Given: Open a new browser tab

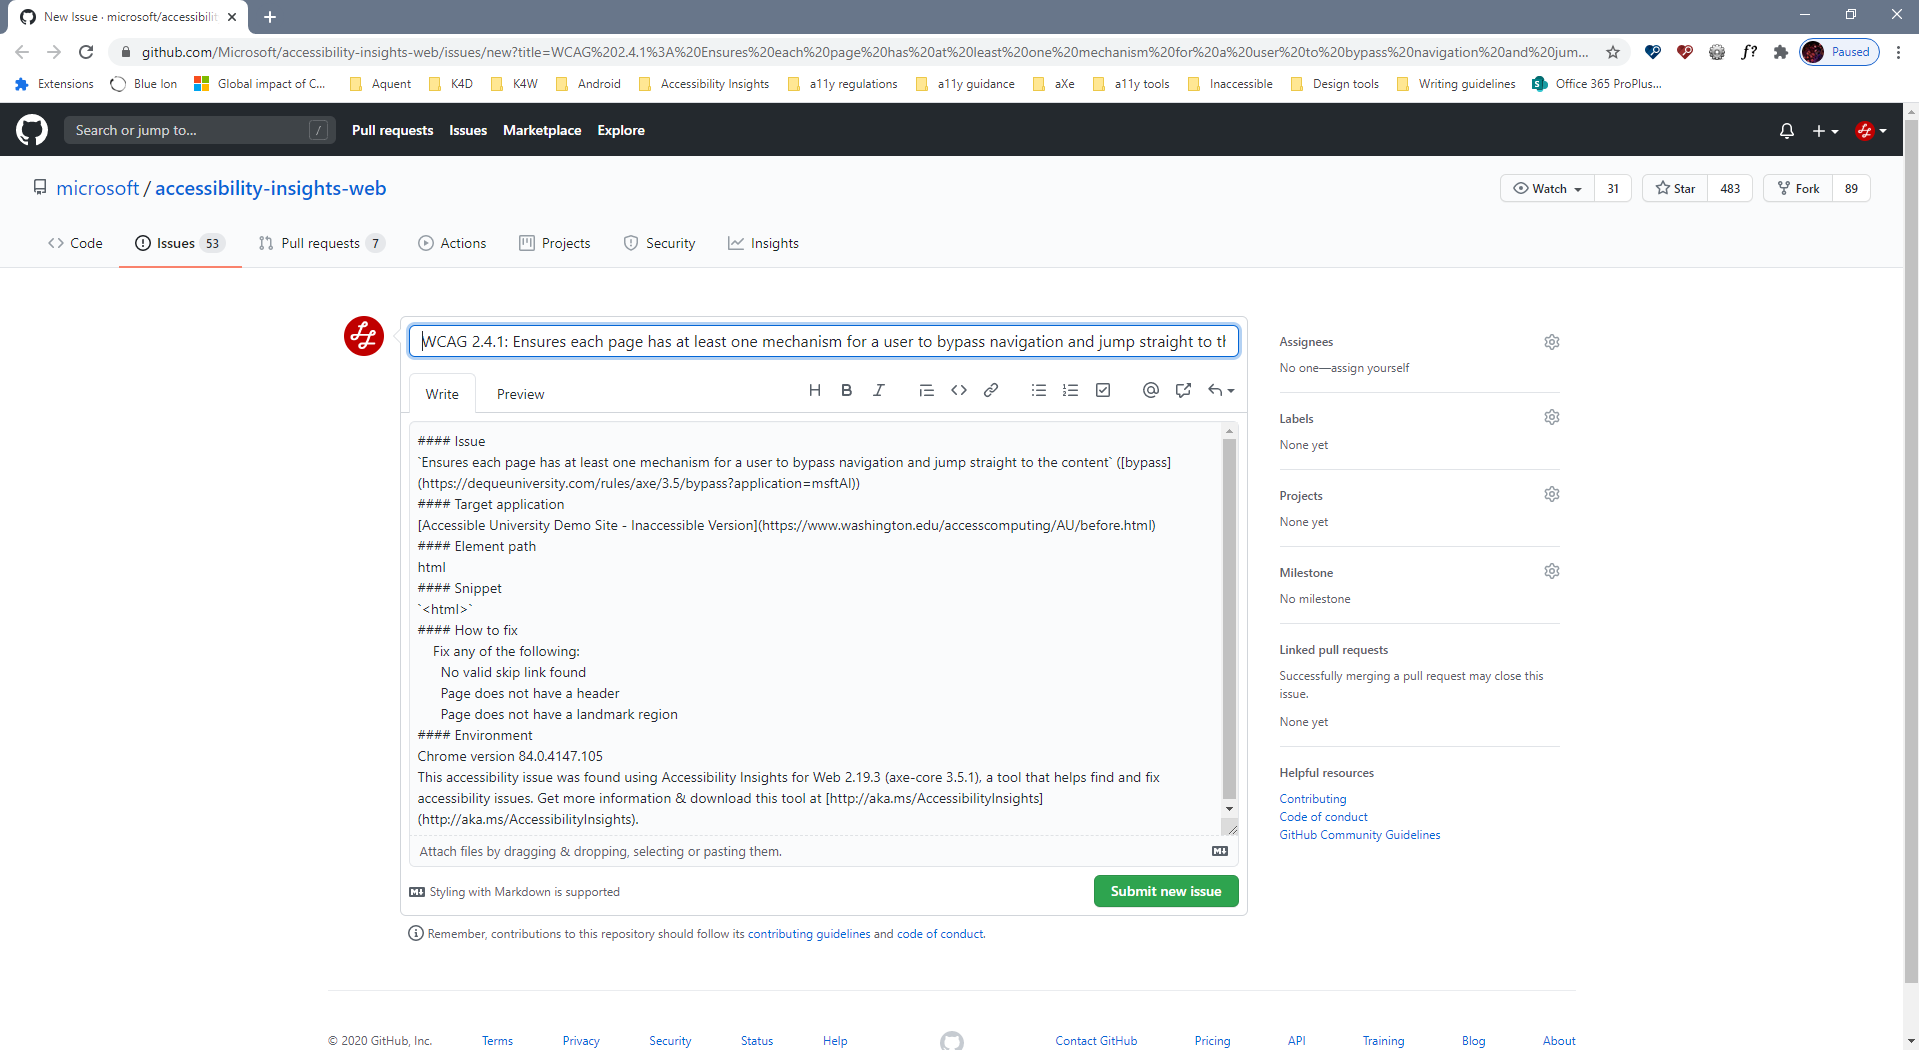Looking at the screenshot, I should [x=270, y=17].
